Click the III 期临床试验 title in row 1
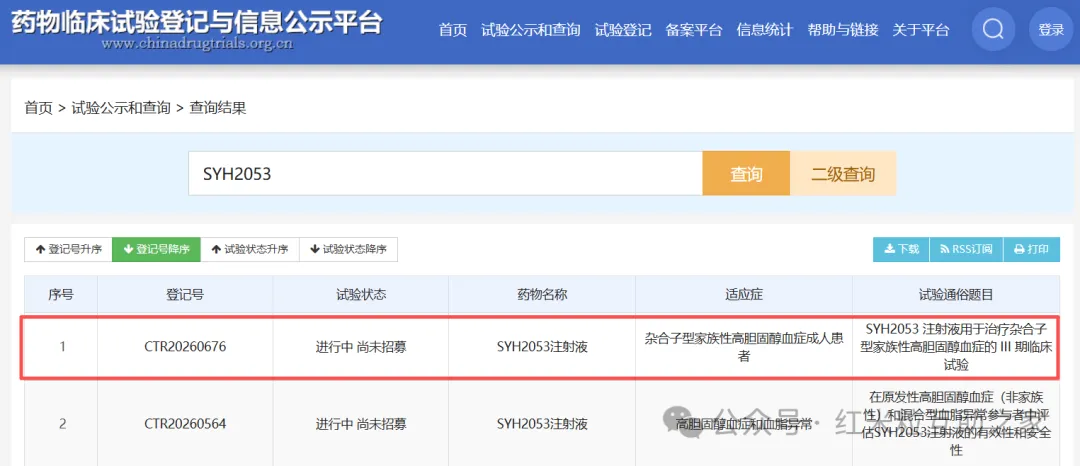The image size is (1080, 466). tap(956, 347)
